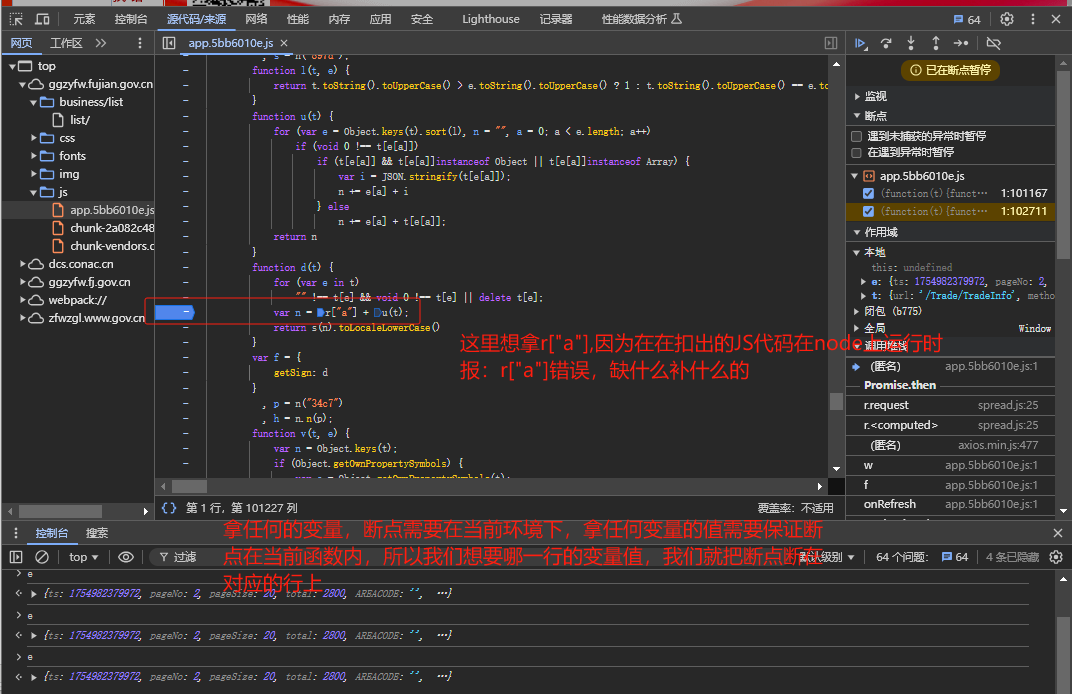Open the onRefresh call stack frame
This screenshot has width=1072, height=694.
tap(889, 504)
